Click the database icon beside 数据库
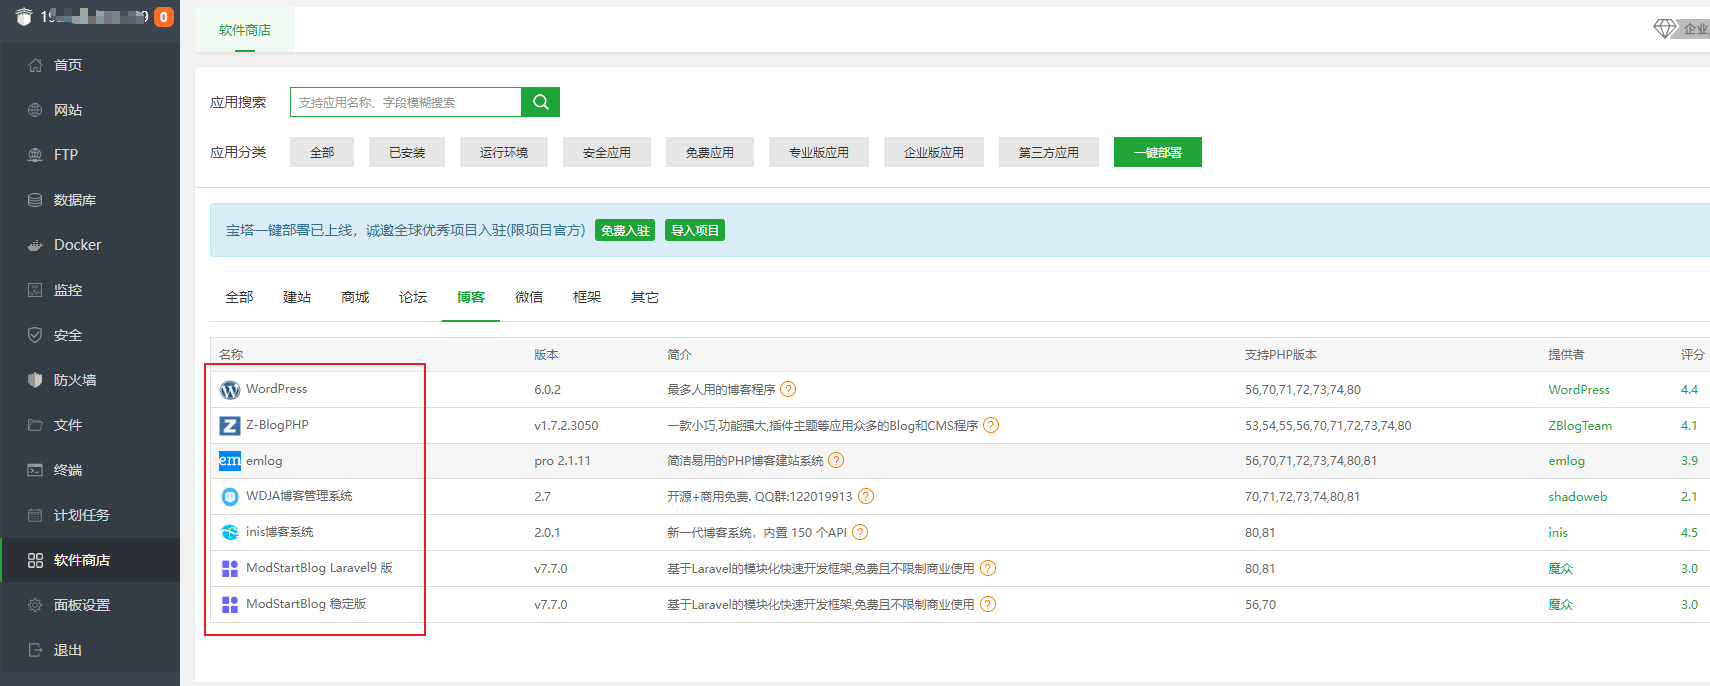This screenshot has height=686, width=1710. [x=35, y=200]
